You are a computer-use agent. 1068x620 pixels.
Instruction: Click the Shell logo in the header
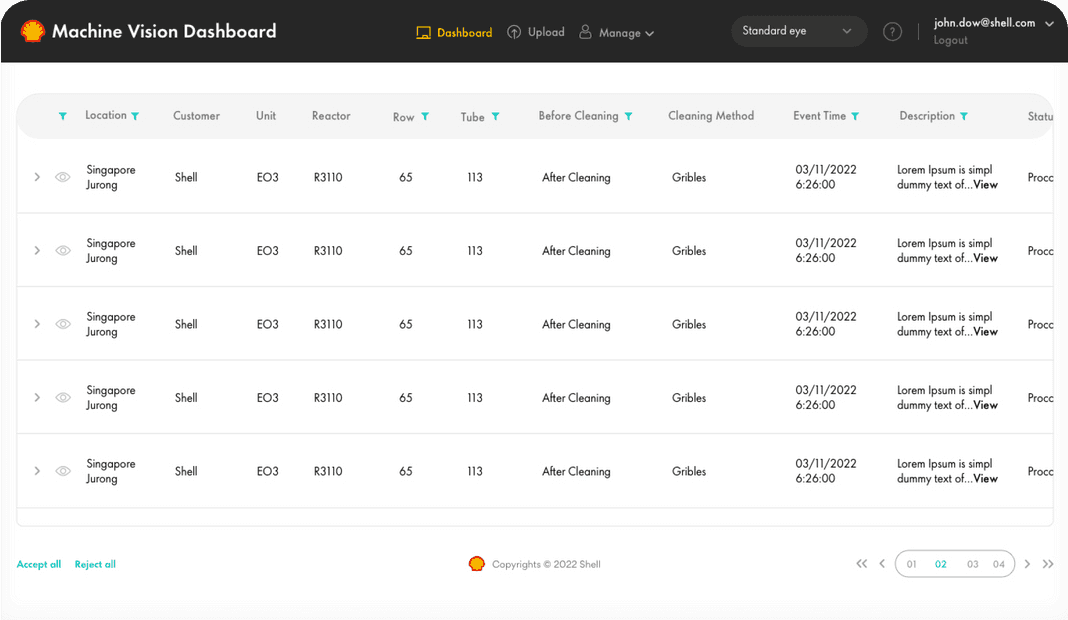33,31
